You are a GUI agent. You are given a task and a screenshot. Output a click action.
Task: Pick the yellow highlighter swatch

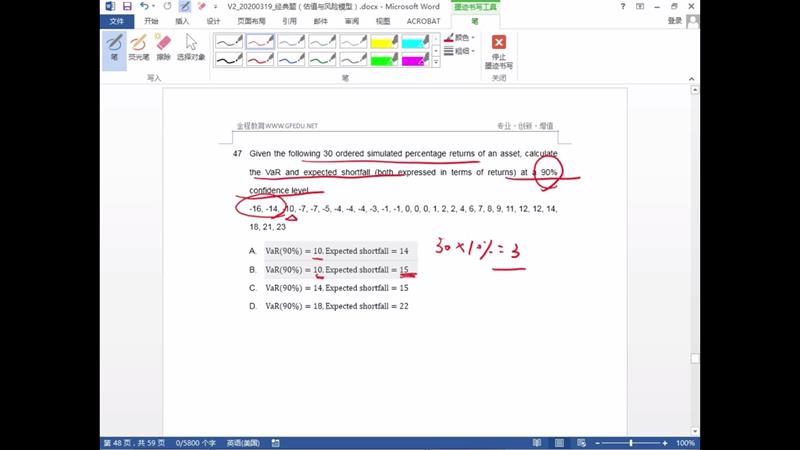[384, 41]
